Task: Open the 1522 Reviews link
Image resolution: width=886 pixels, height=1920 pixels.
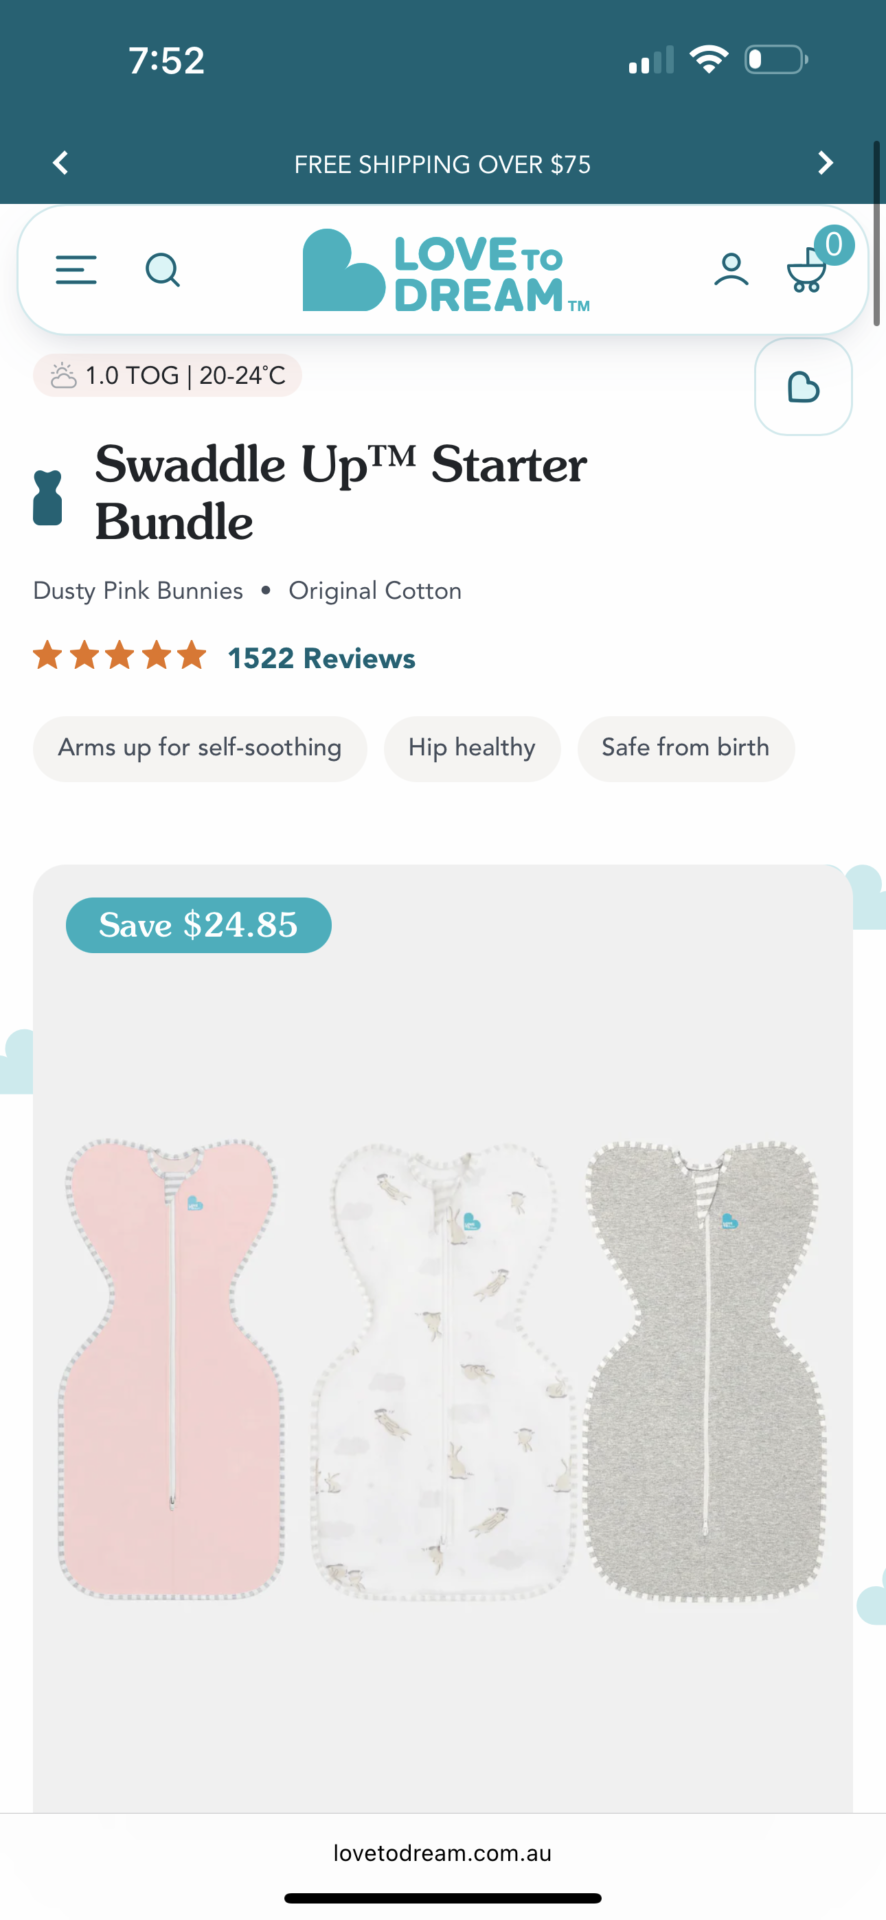Action: [321, 658]
